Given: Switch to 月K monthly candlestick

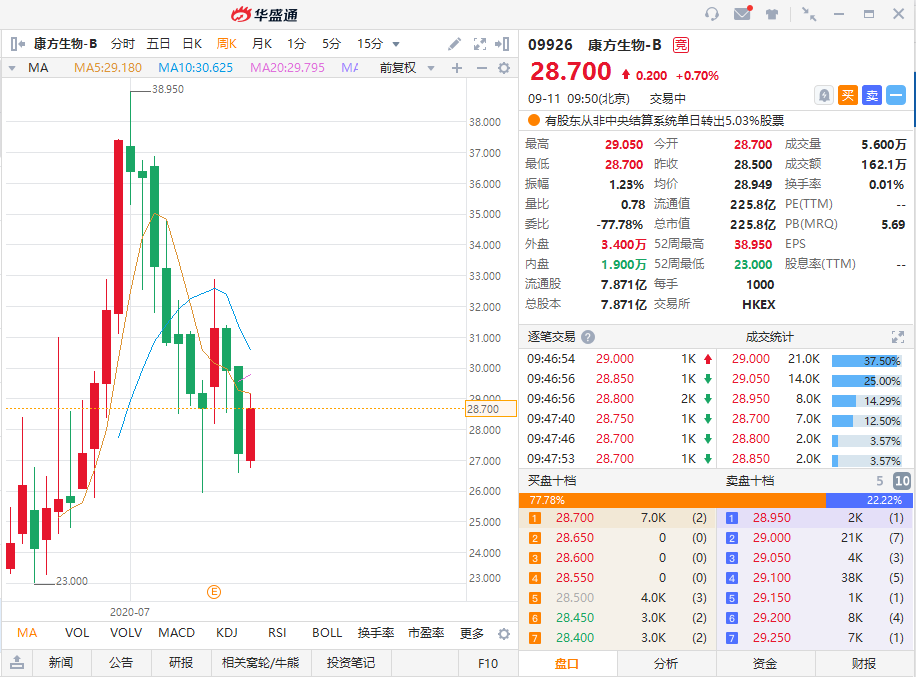Looking at the screenshot, I should pyautogui.click(x=262, y=44).
